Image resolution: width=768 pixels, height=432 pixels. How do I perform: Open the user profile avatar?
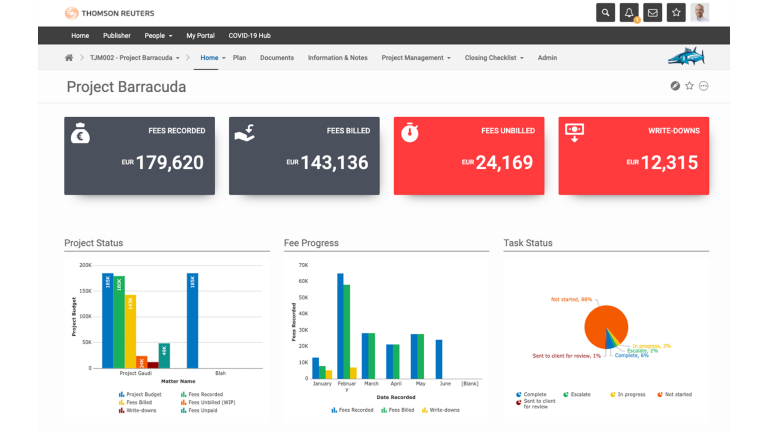pos(699,13)
